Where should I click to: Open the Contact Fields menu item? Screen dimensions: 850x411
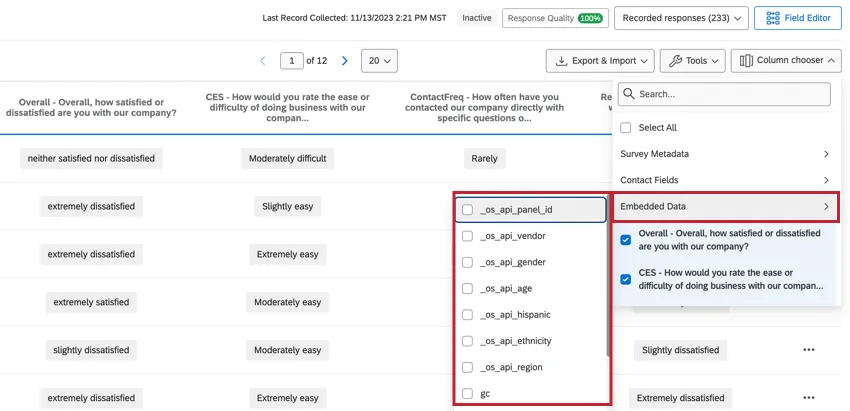click(x=726, y=180)
